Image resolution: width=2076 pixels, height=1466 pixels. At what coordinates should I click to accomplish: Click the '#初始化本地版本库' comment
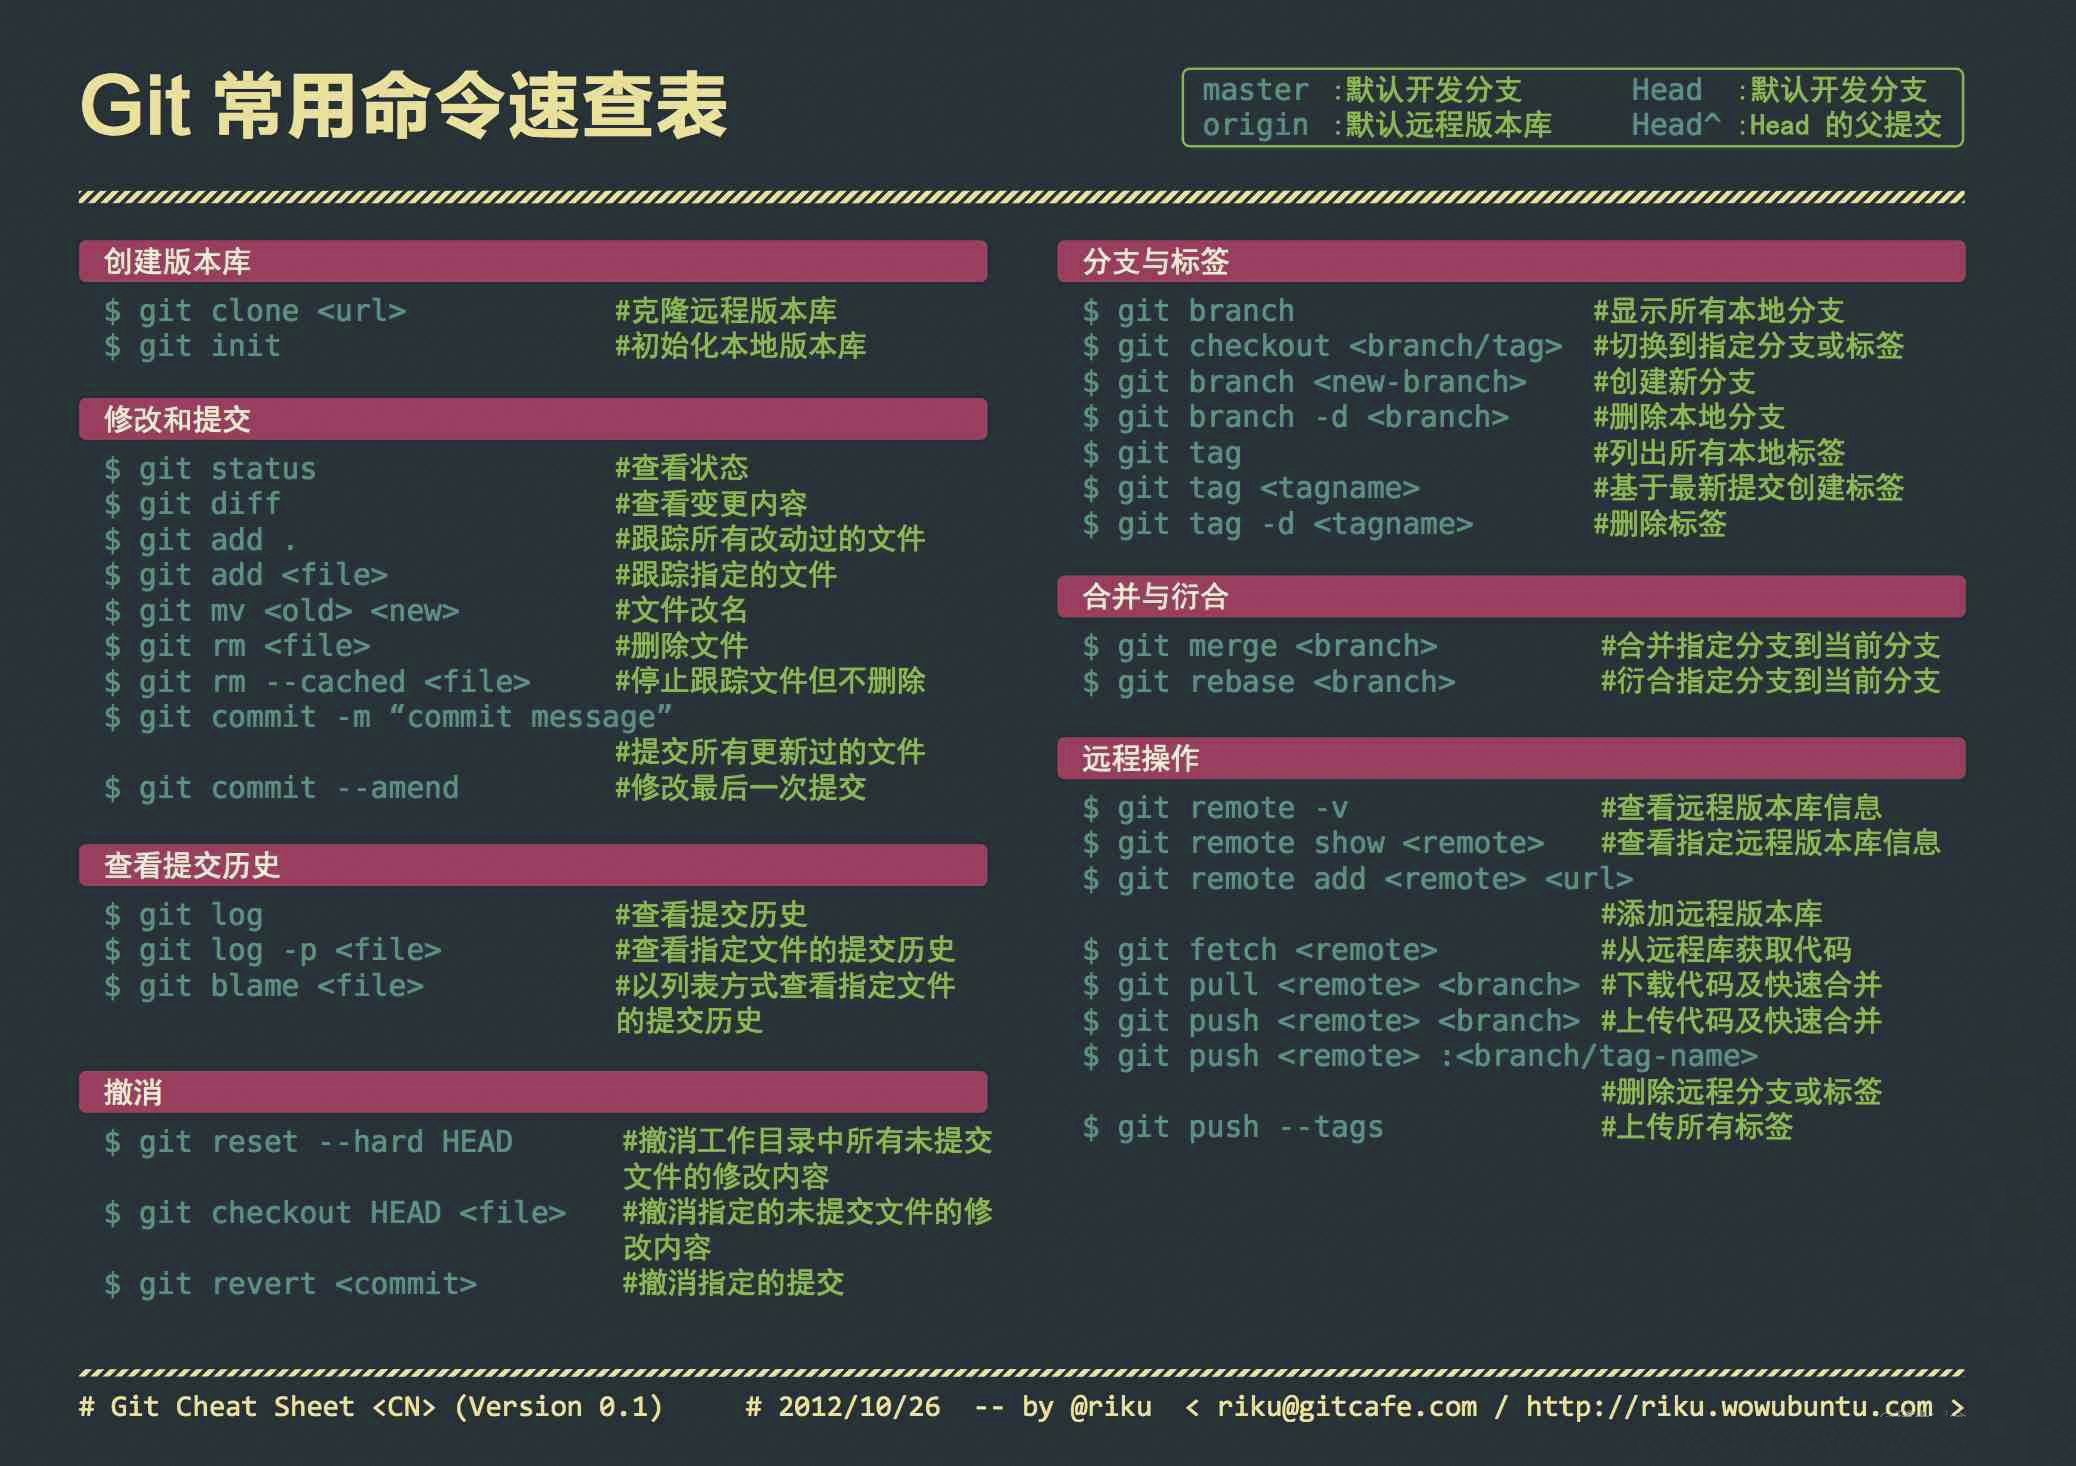coord(741,346)
